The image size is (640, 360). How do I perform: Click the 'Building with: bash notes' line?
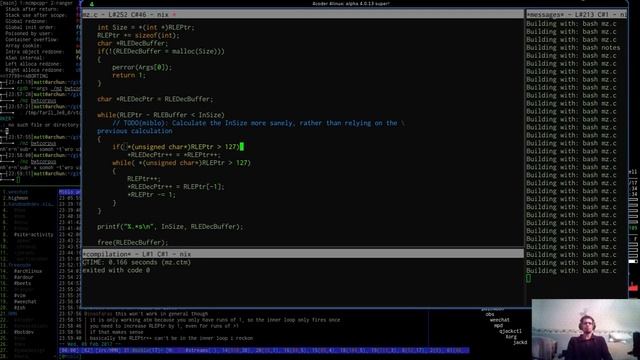(x=573, y=48)
